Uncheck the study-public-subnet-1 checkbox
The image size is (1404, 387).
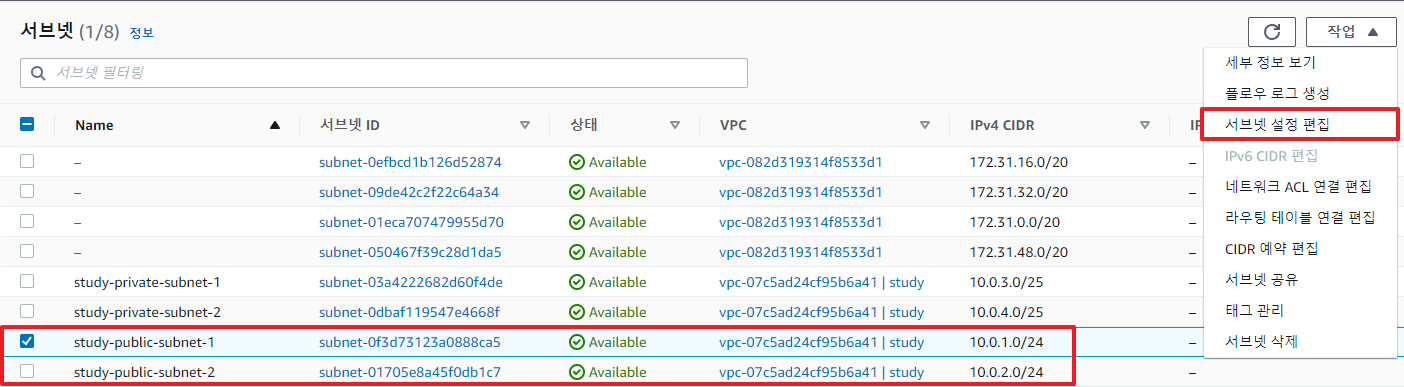27,341
